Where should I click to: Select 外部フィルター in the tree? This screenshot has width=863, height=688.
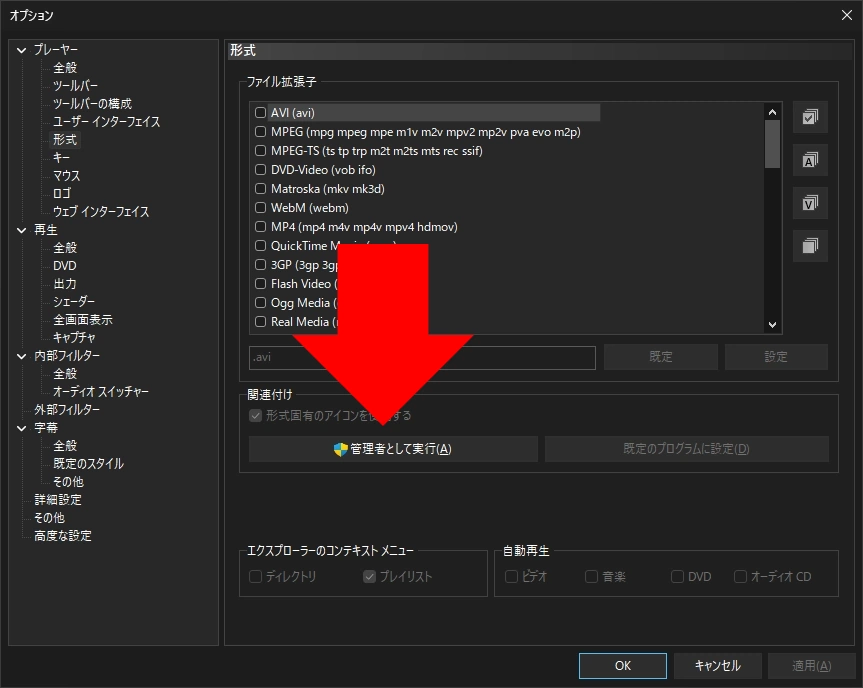(67, 409)
